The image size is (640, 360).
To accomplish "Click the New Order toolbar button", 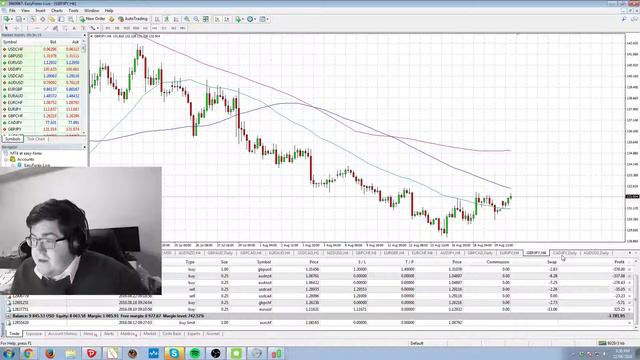I will point(92,19).
